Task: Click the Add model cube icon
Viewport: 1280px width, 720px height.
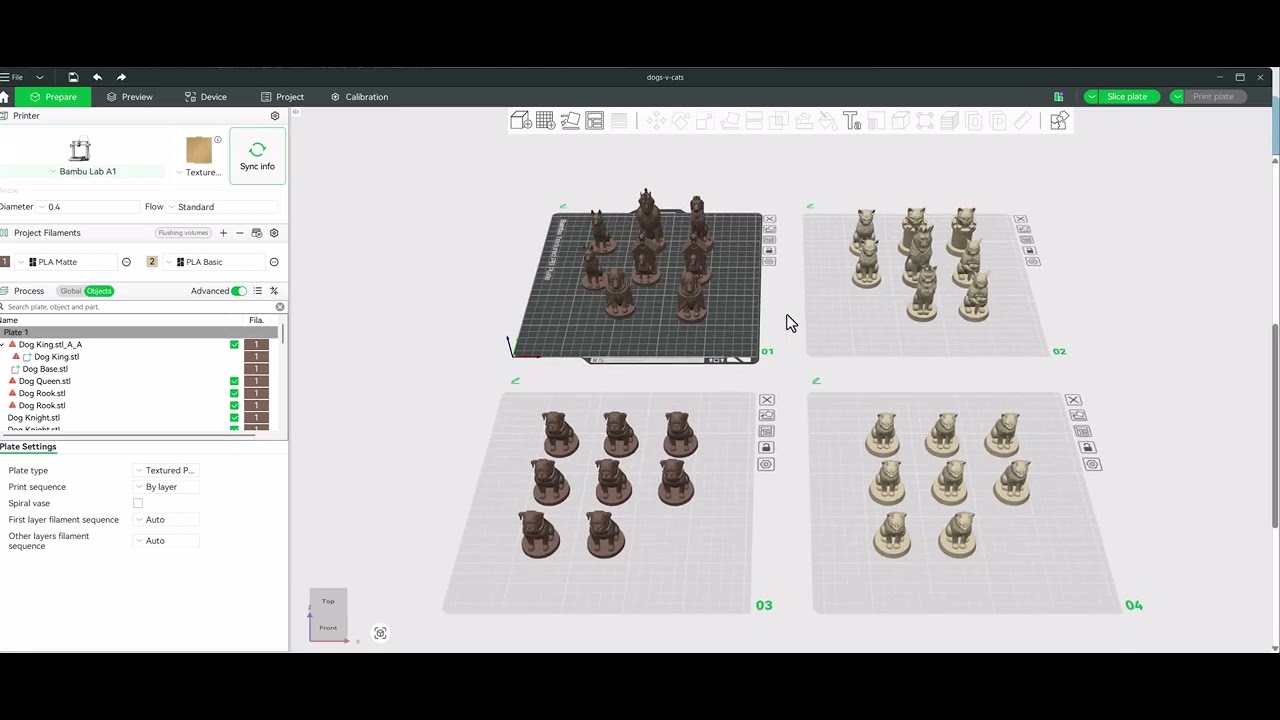Action: [521, 121]
